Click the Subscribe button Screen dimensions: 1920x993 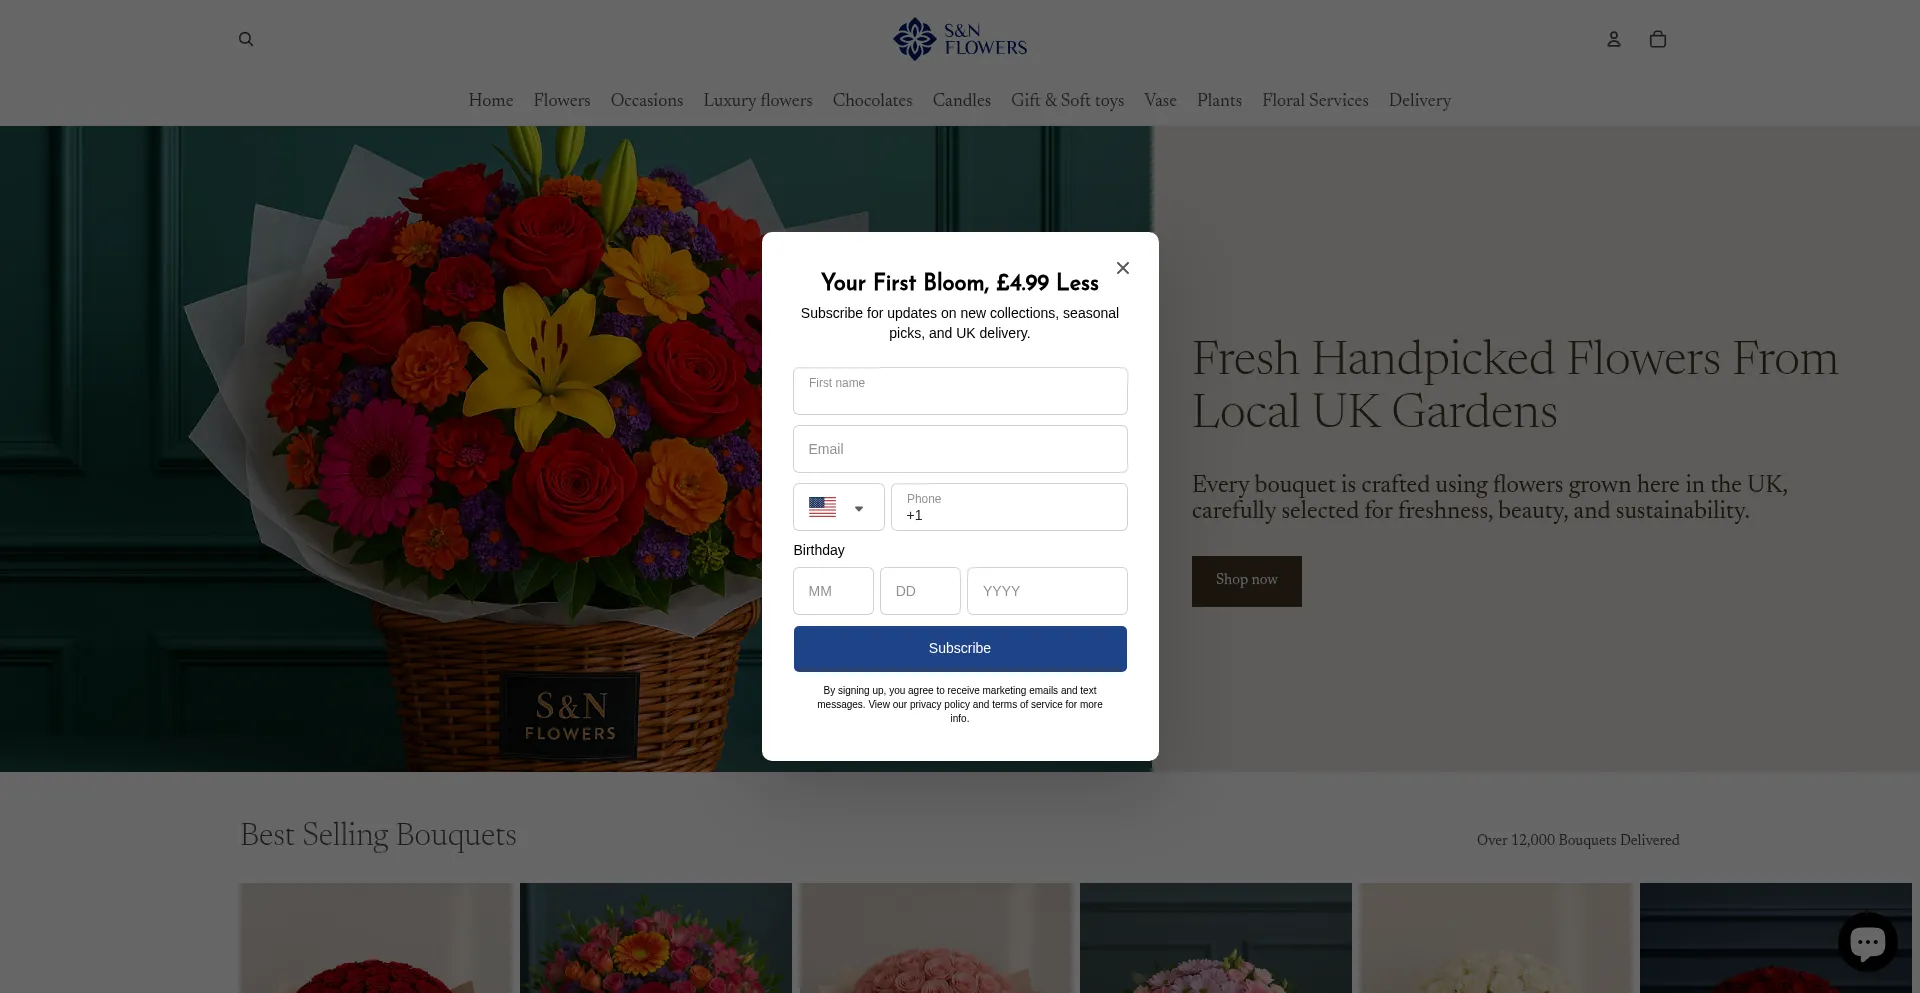(x=960, y=648)
